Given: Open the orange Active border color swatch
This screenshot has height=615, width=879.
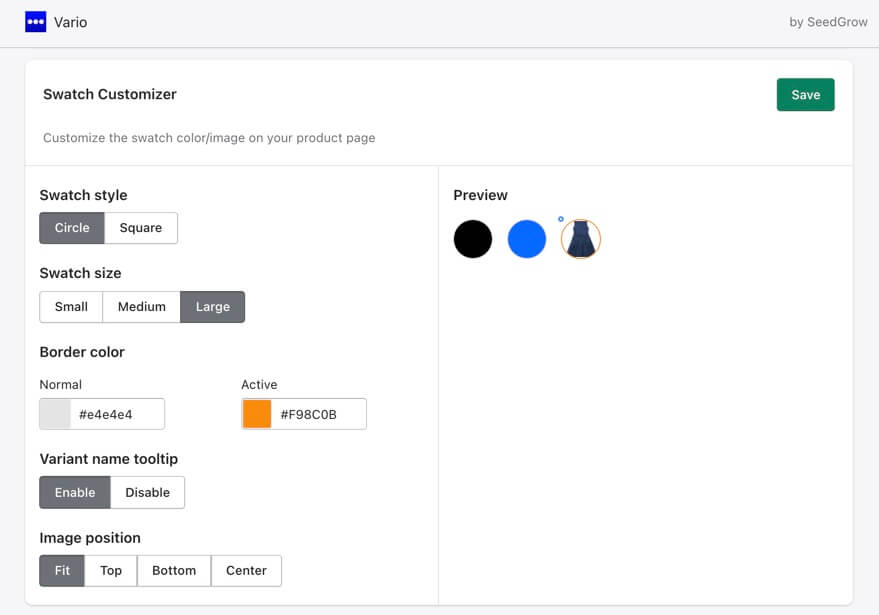Looking at the screenshot, I should coord(257,414).
